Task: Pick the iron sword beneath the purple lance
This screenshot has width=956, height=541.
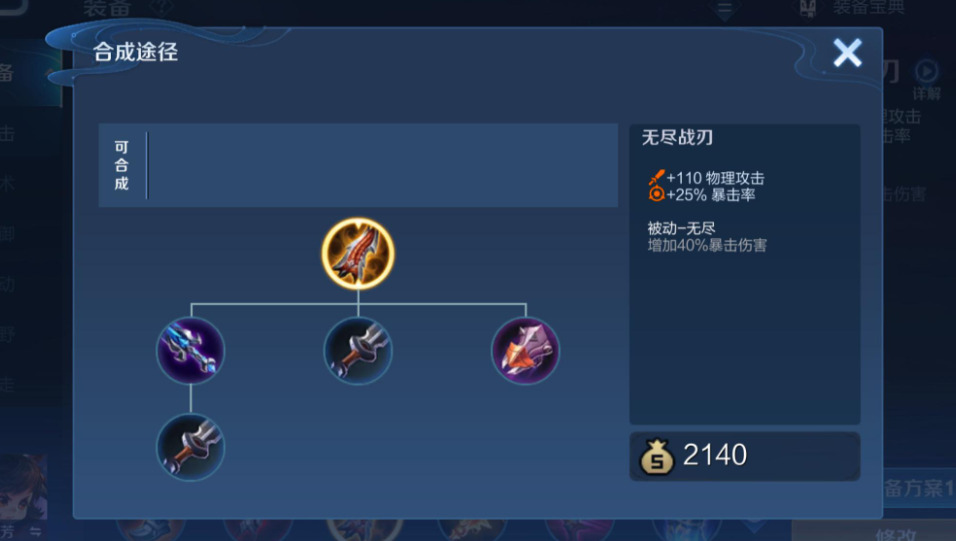Action: click(191, 447)
